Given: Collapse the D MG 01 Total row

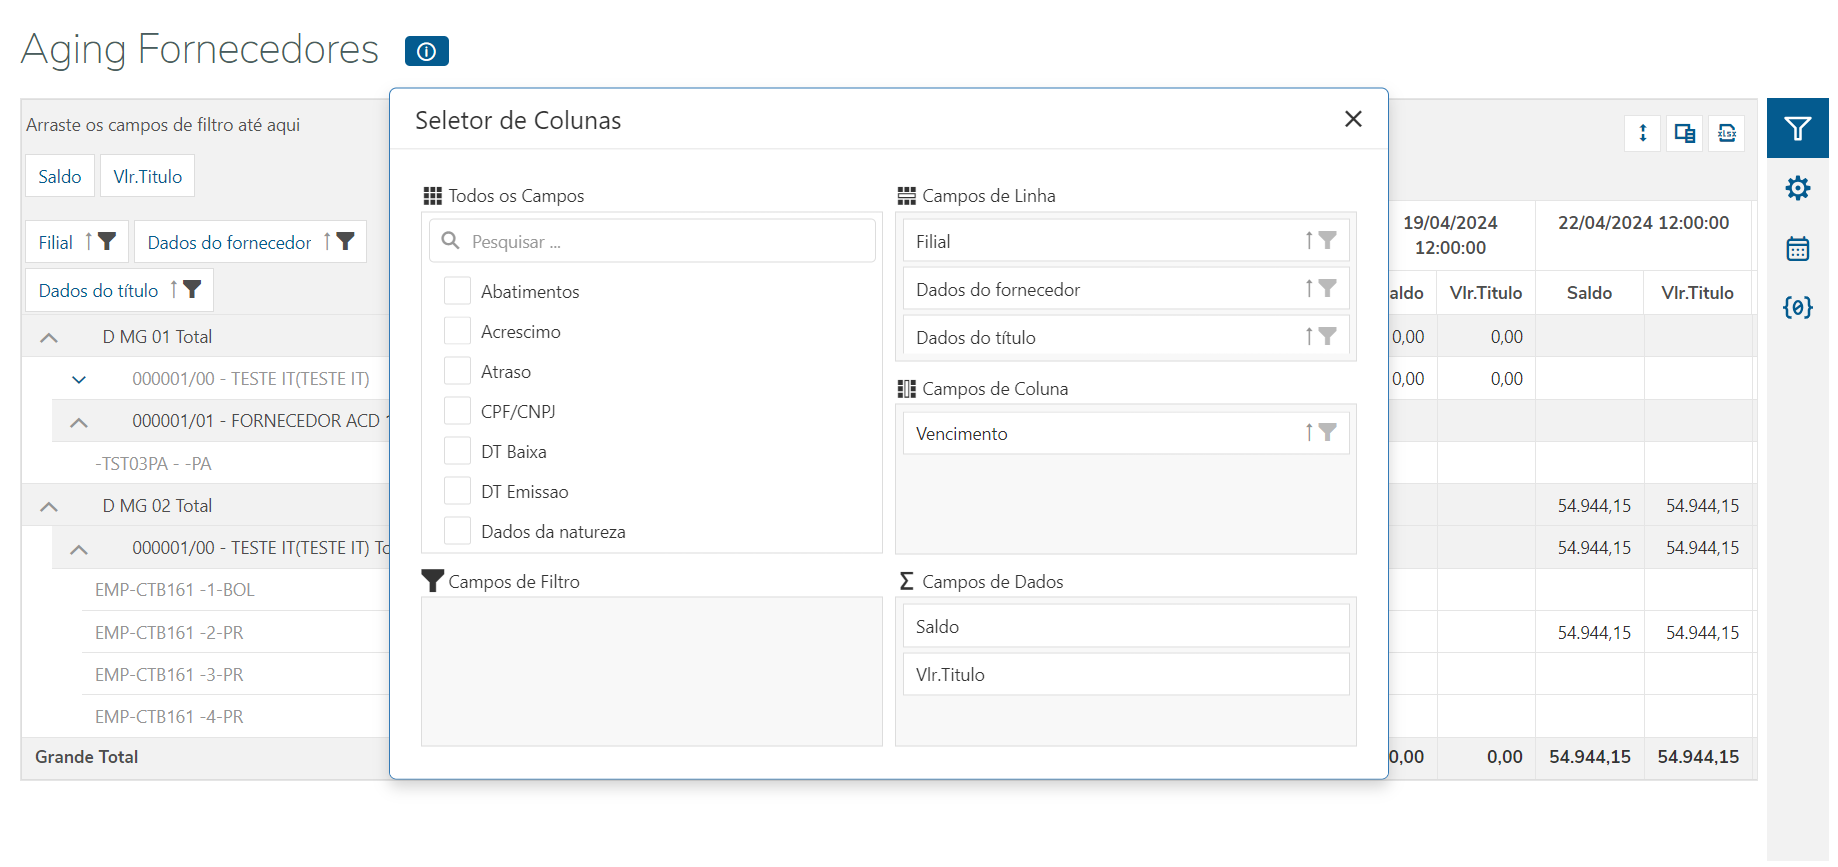Looking at the screenshot, I should click(x=49, y=338).
